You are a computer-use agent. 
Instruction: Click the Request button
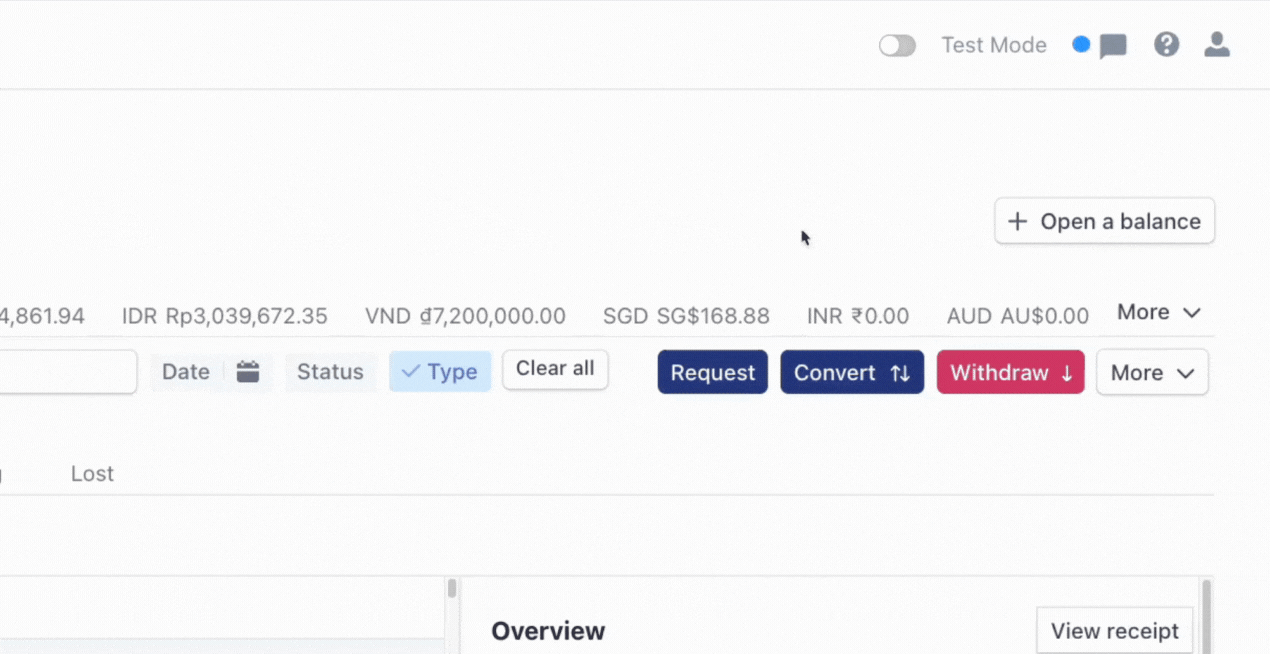coord(712,373)
